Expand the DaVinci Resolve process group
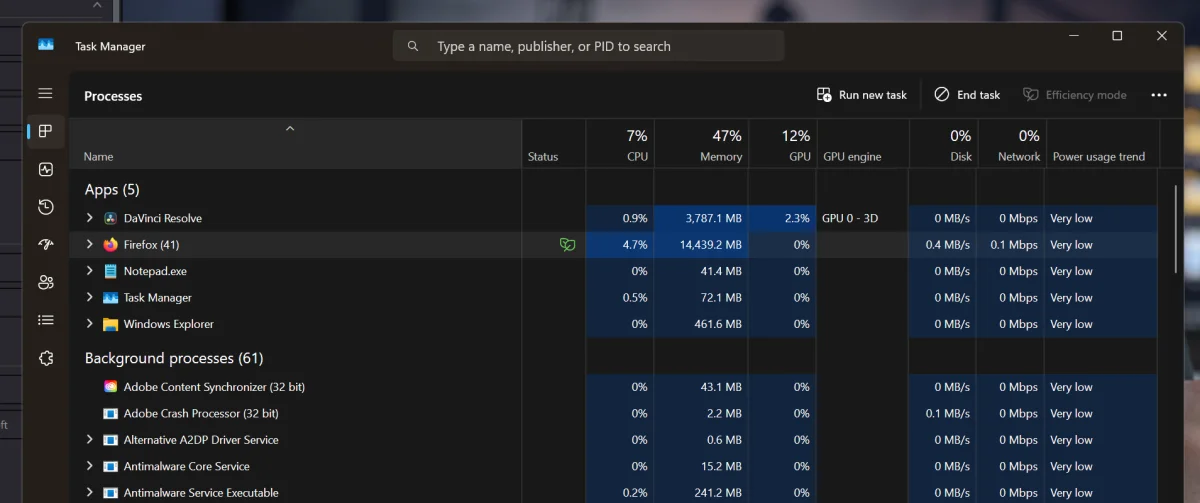 pyautogui.click(x=89, y=218)
